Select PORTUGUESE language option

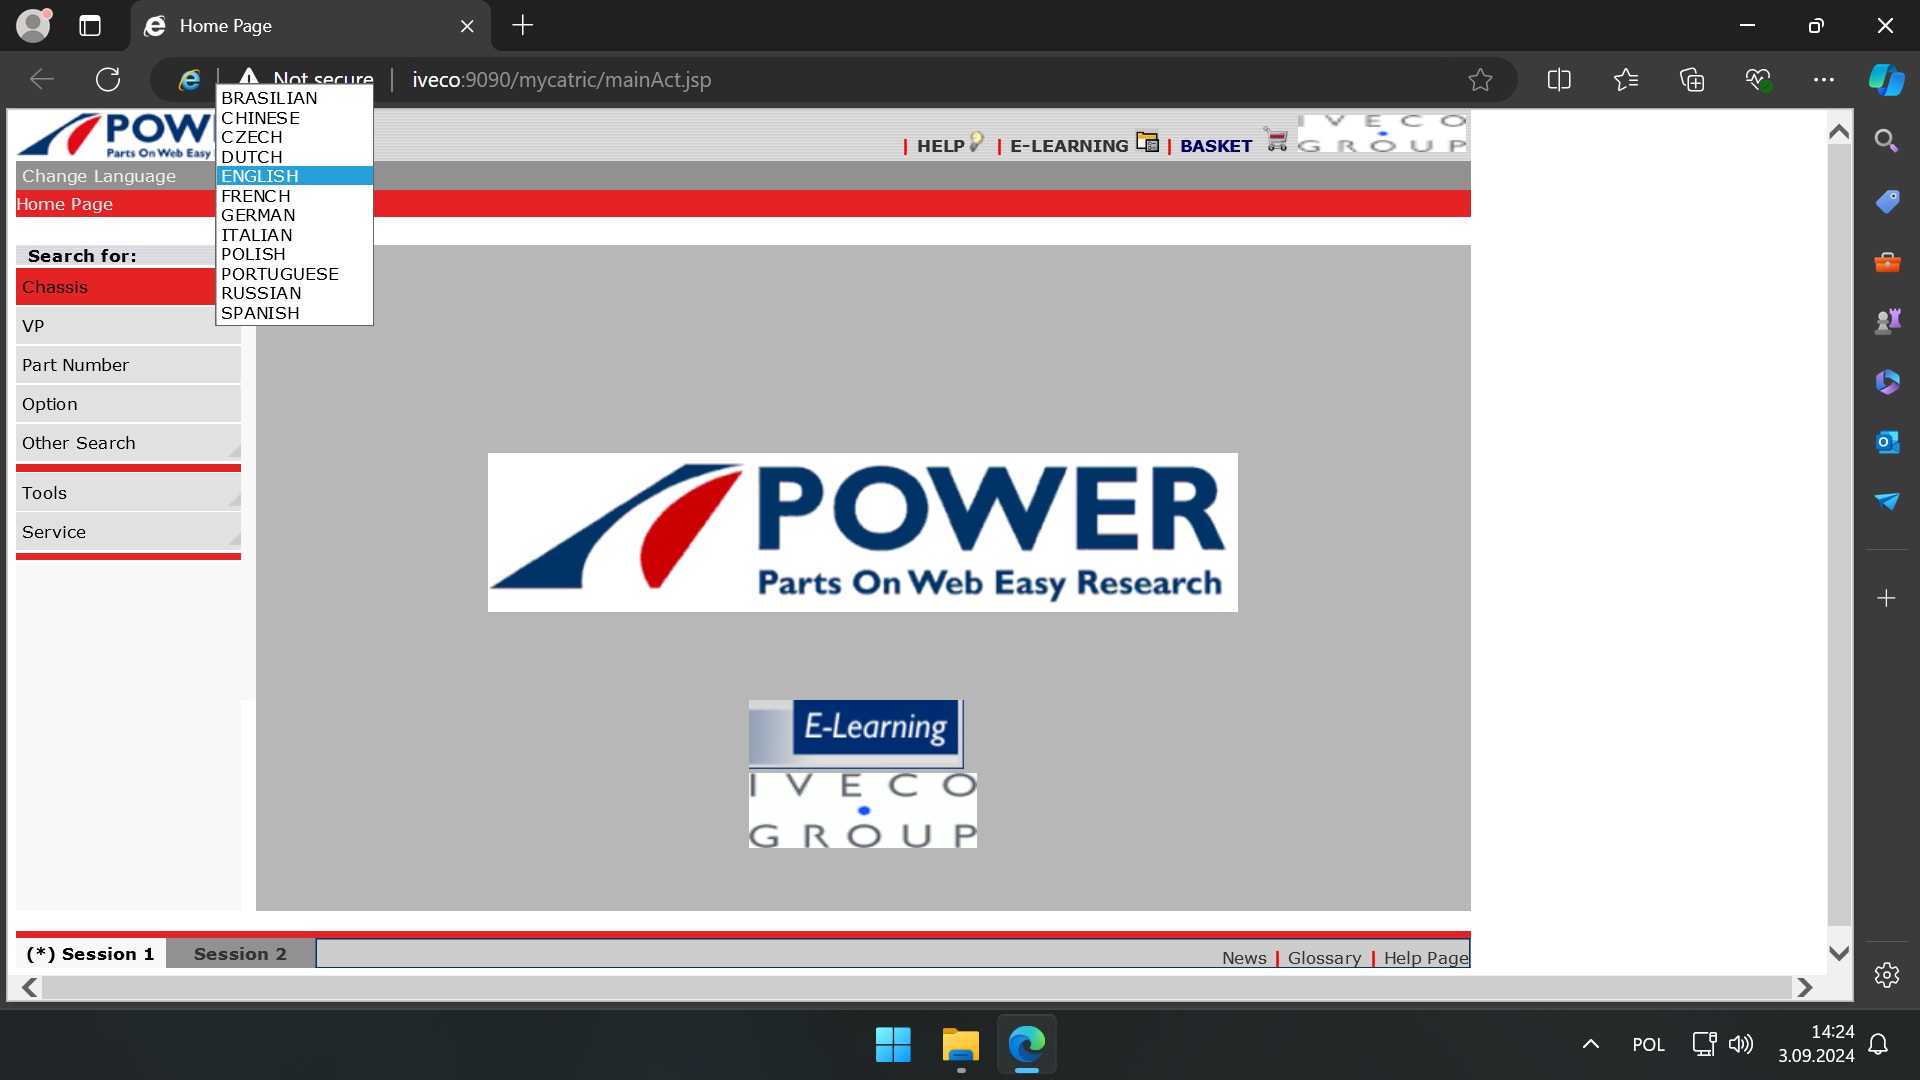click(294, 274)
